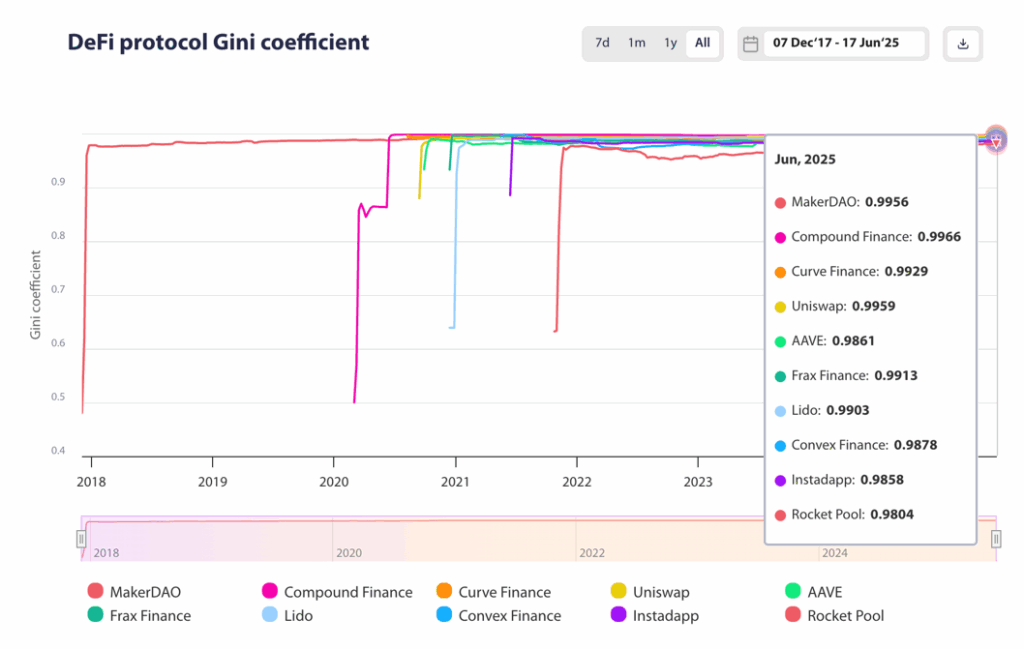Toggle Convex Finance series in legend

click(x=499, y=615)
